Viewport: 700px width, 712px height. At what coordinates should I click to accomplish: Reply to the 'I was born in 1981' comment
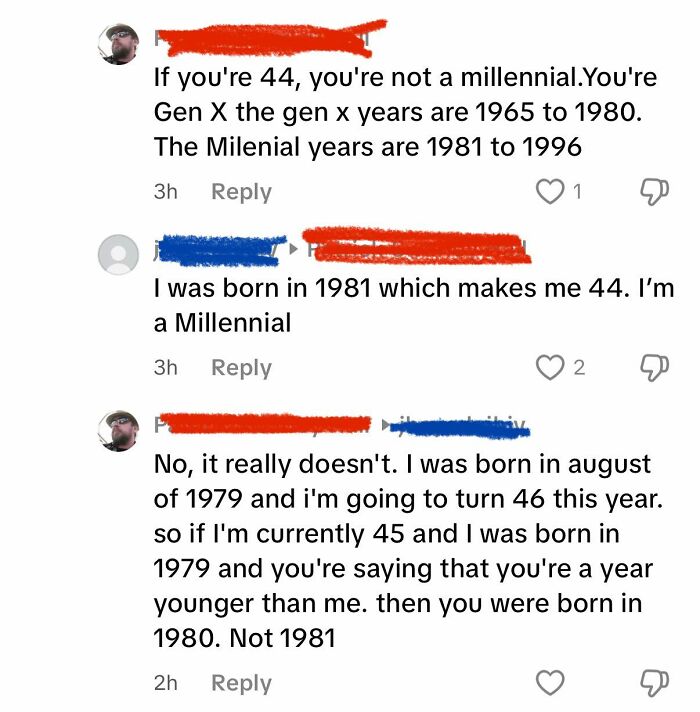pyautogui.click(x=241, y=368)
